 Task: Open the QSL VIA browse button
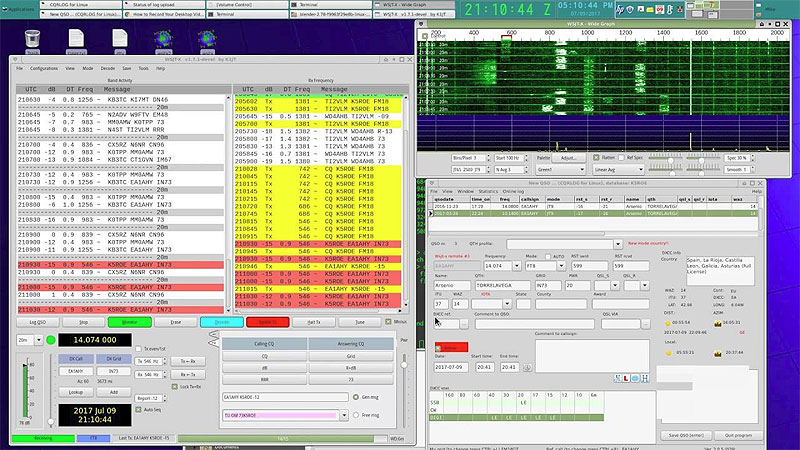[645, 324]
